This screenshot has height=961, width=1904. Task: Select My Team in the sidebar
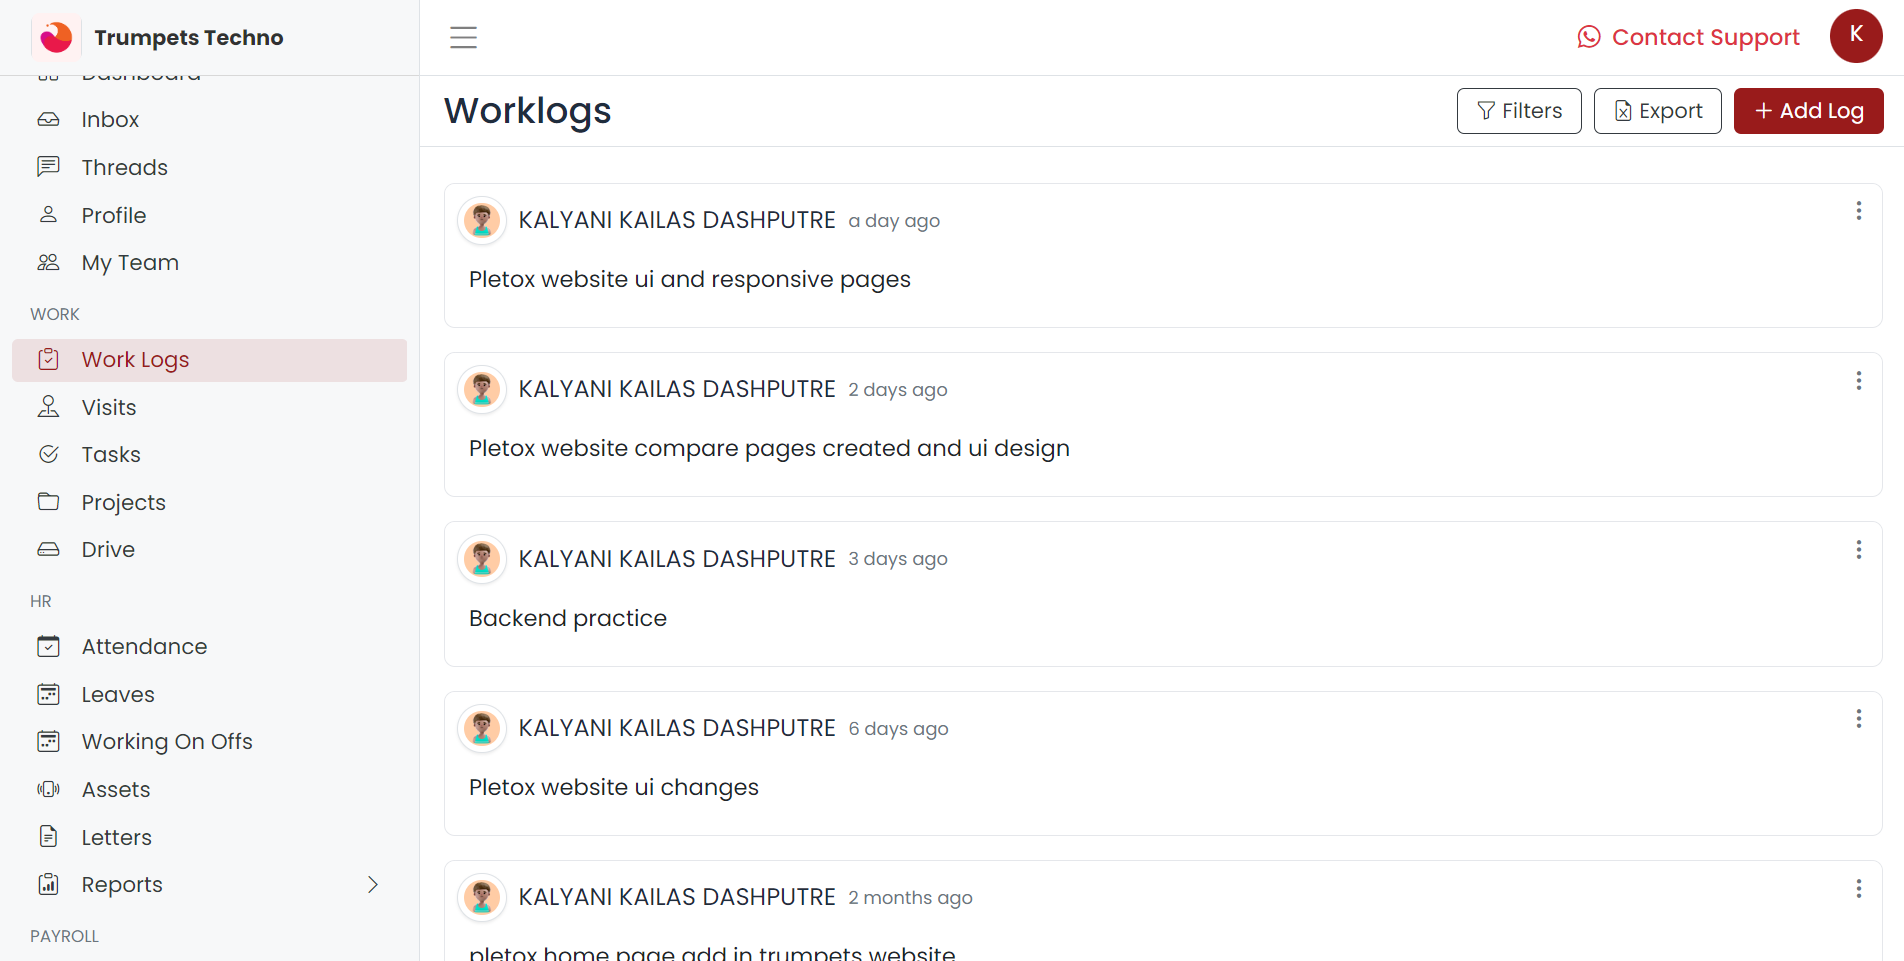pos(130,263)
